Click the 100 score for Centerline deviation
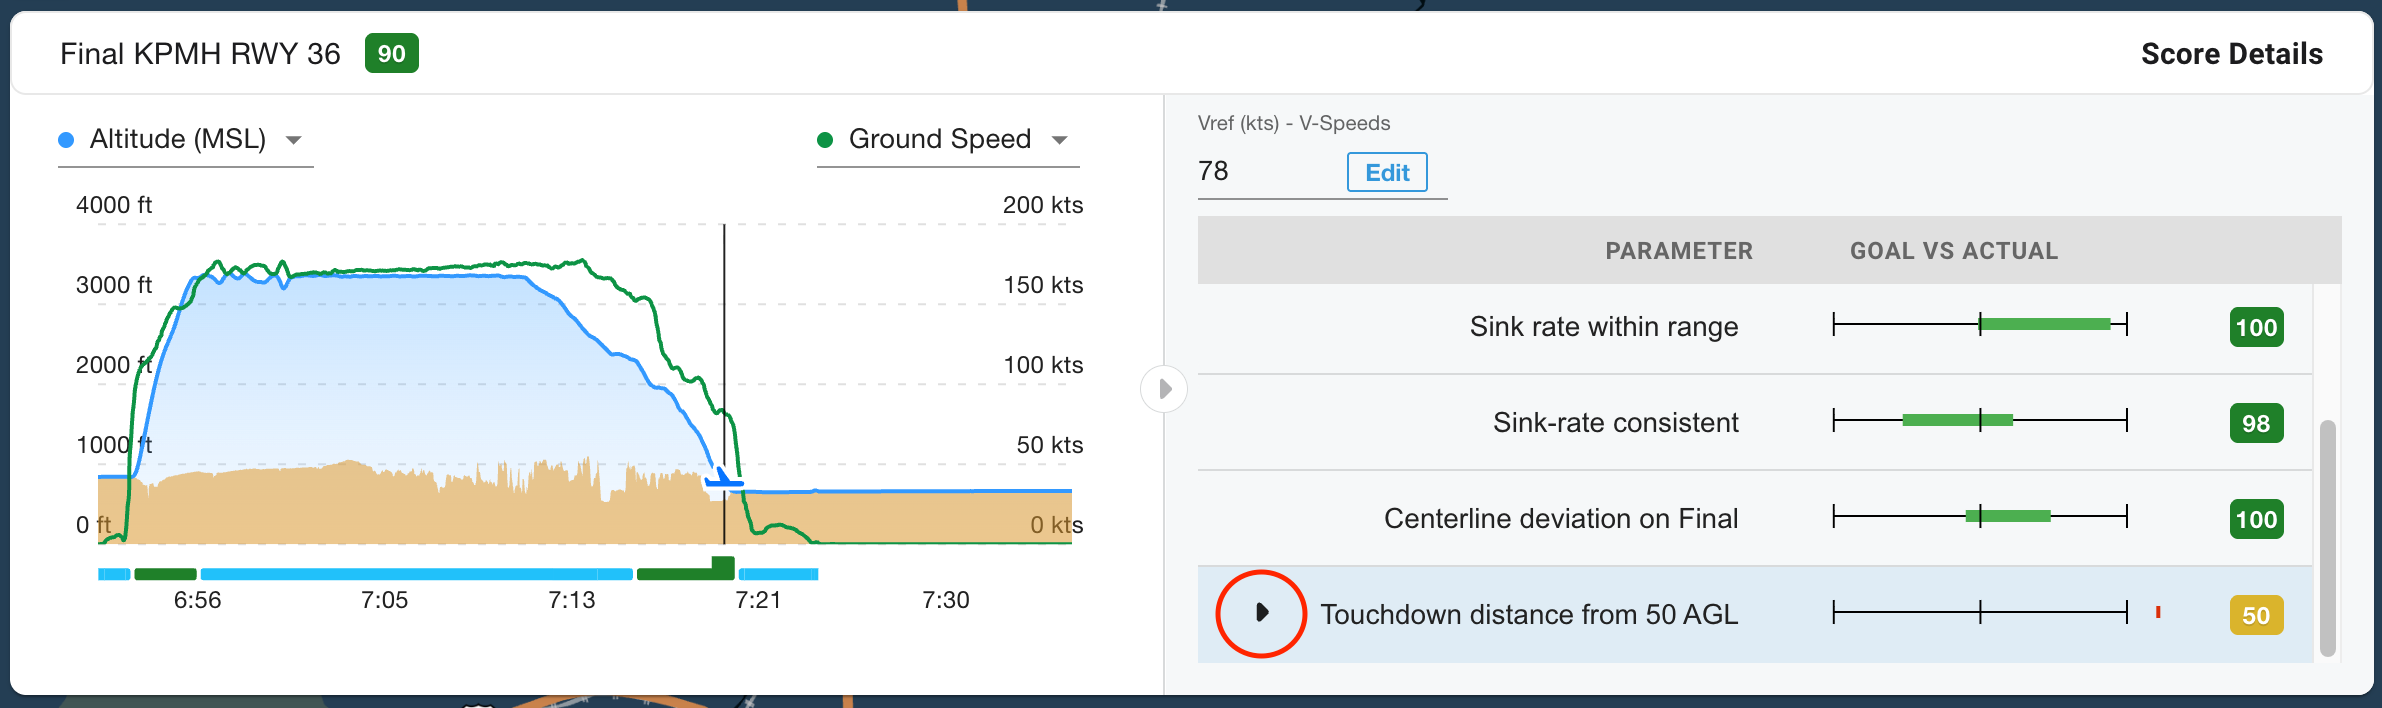Image resolution: width=2382 pixels, height=708 pixels. [x=2255, y=519]
